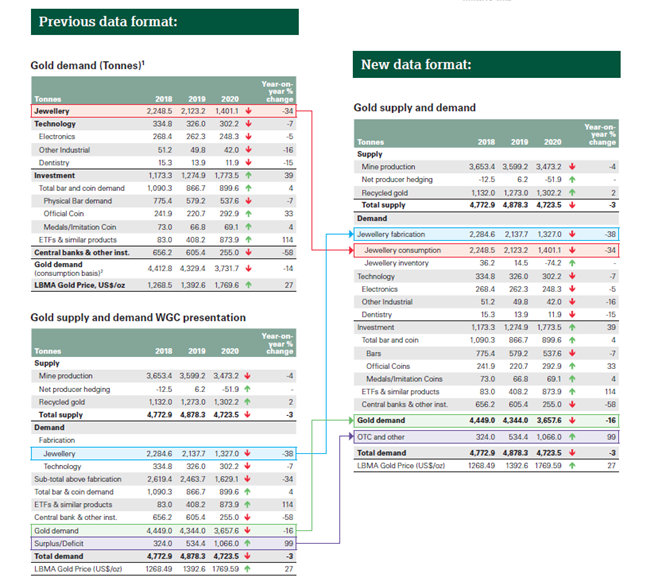Click 'Total bar and coin demand' label in Gold demand table
654x585 pixels.
[x=82, y=188]
